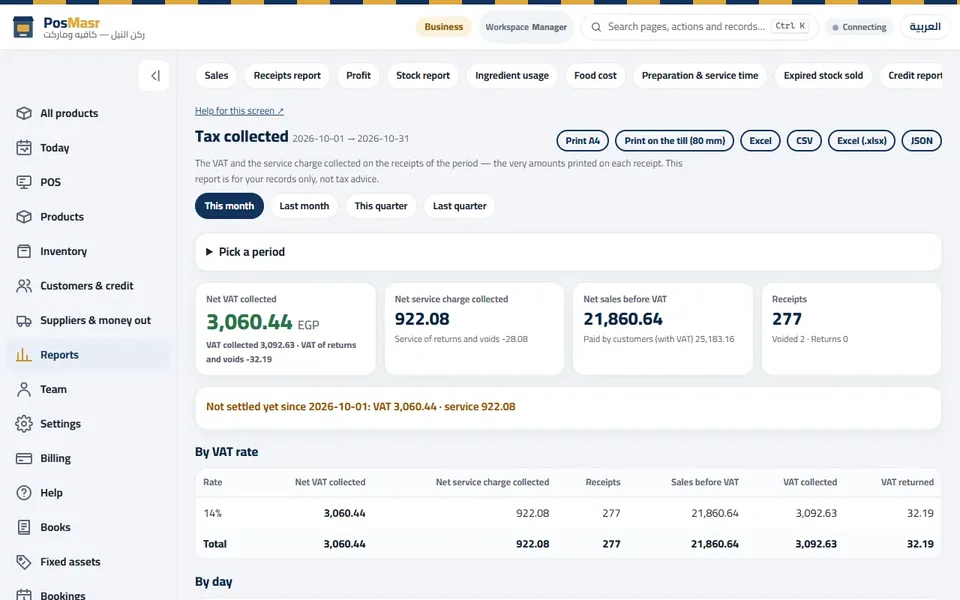Open the Sales report tab

pyautogui.click(x=216, y=75)
